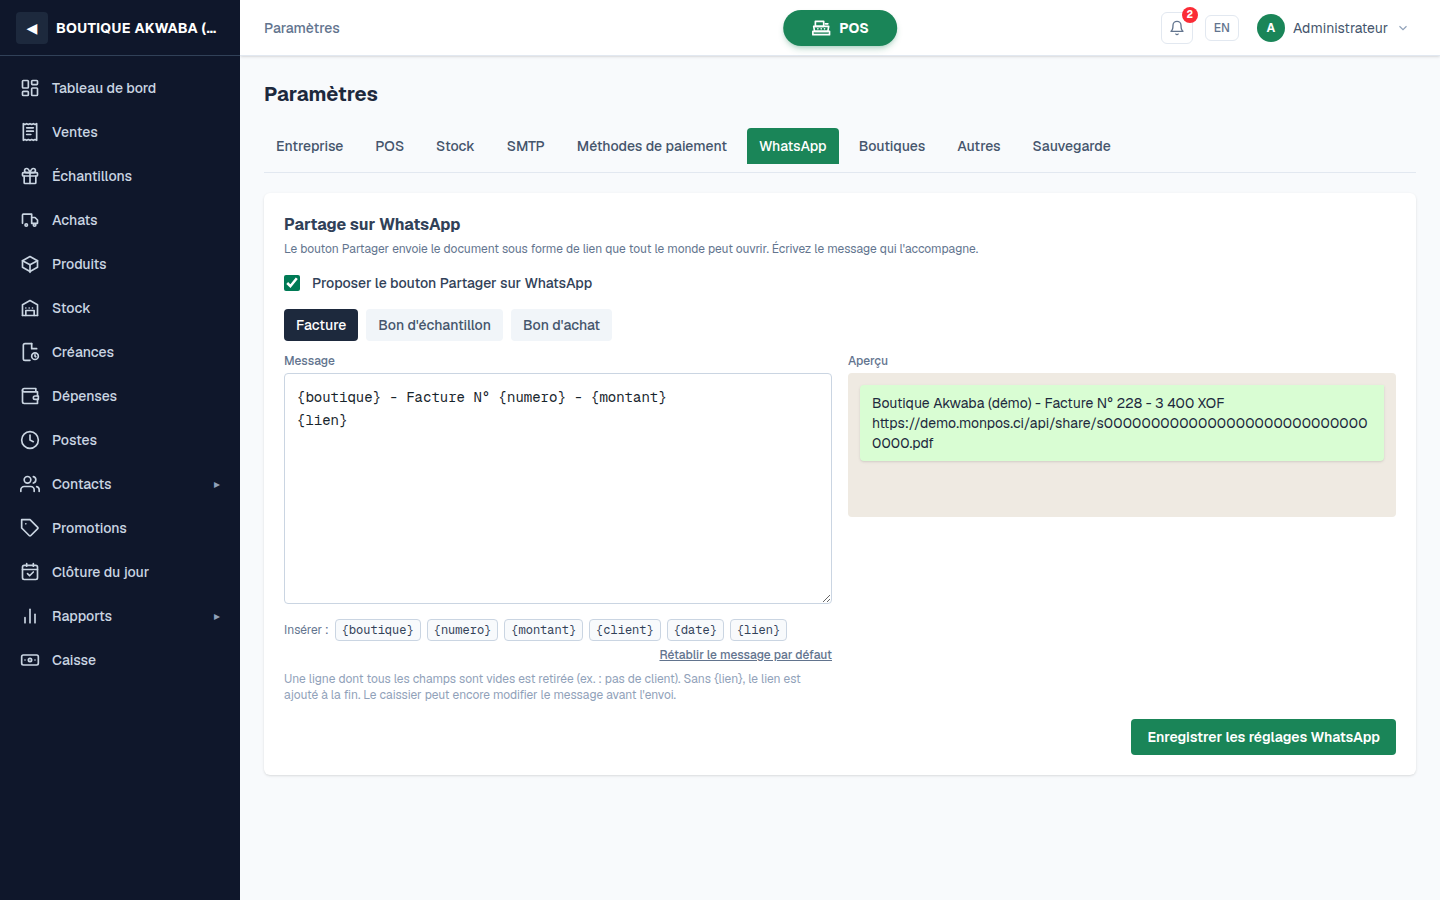
Task: Insert the {numero} placeholder chip
Action: click(x=463, y=630)
